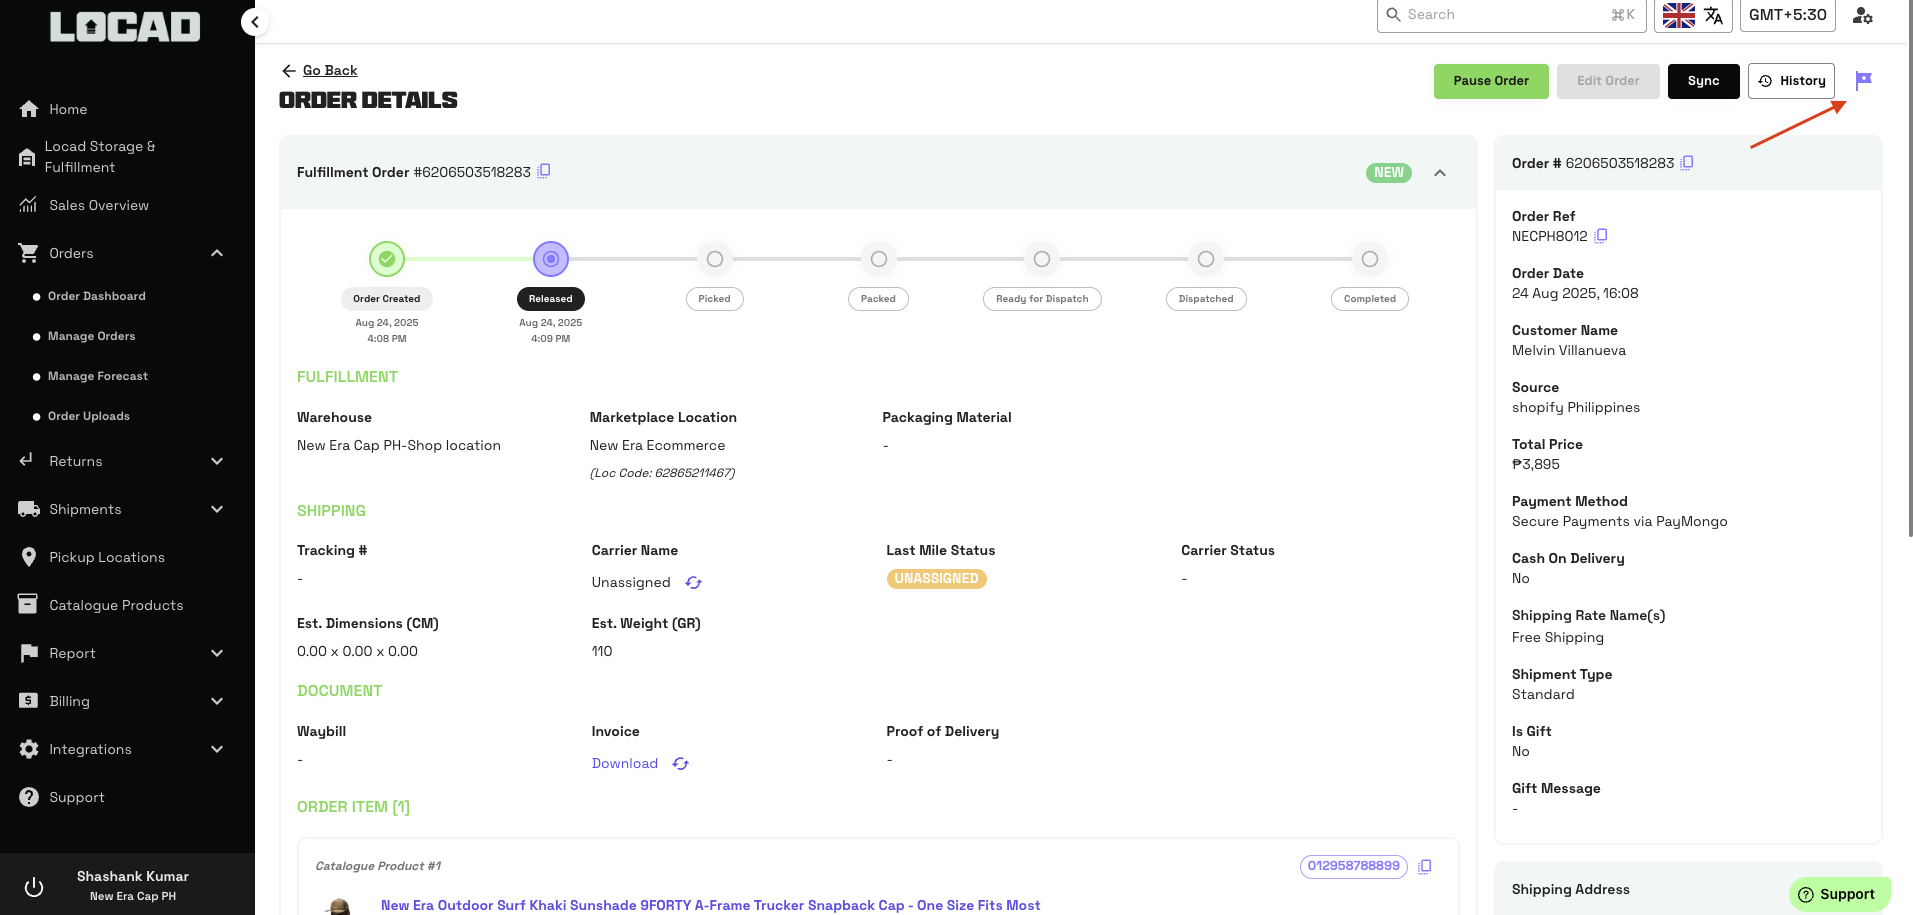Click the Released progress step marker

pyautogui.click(x=551, y=259)
